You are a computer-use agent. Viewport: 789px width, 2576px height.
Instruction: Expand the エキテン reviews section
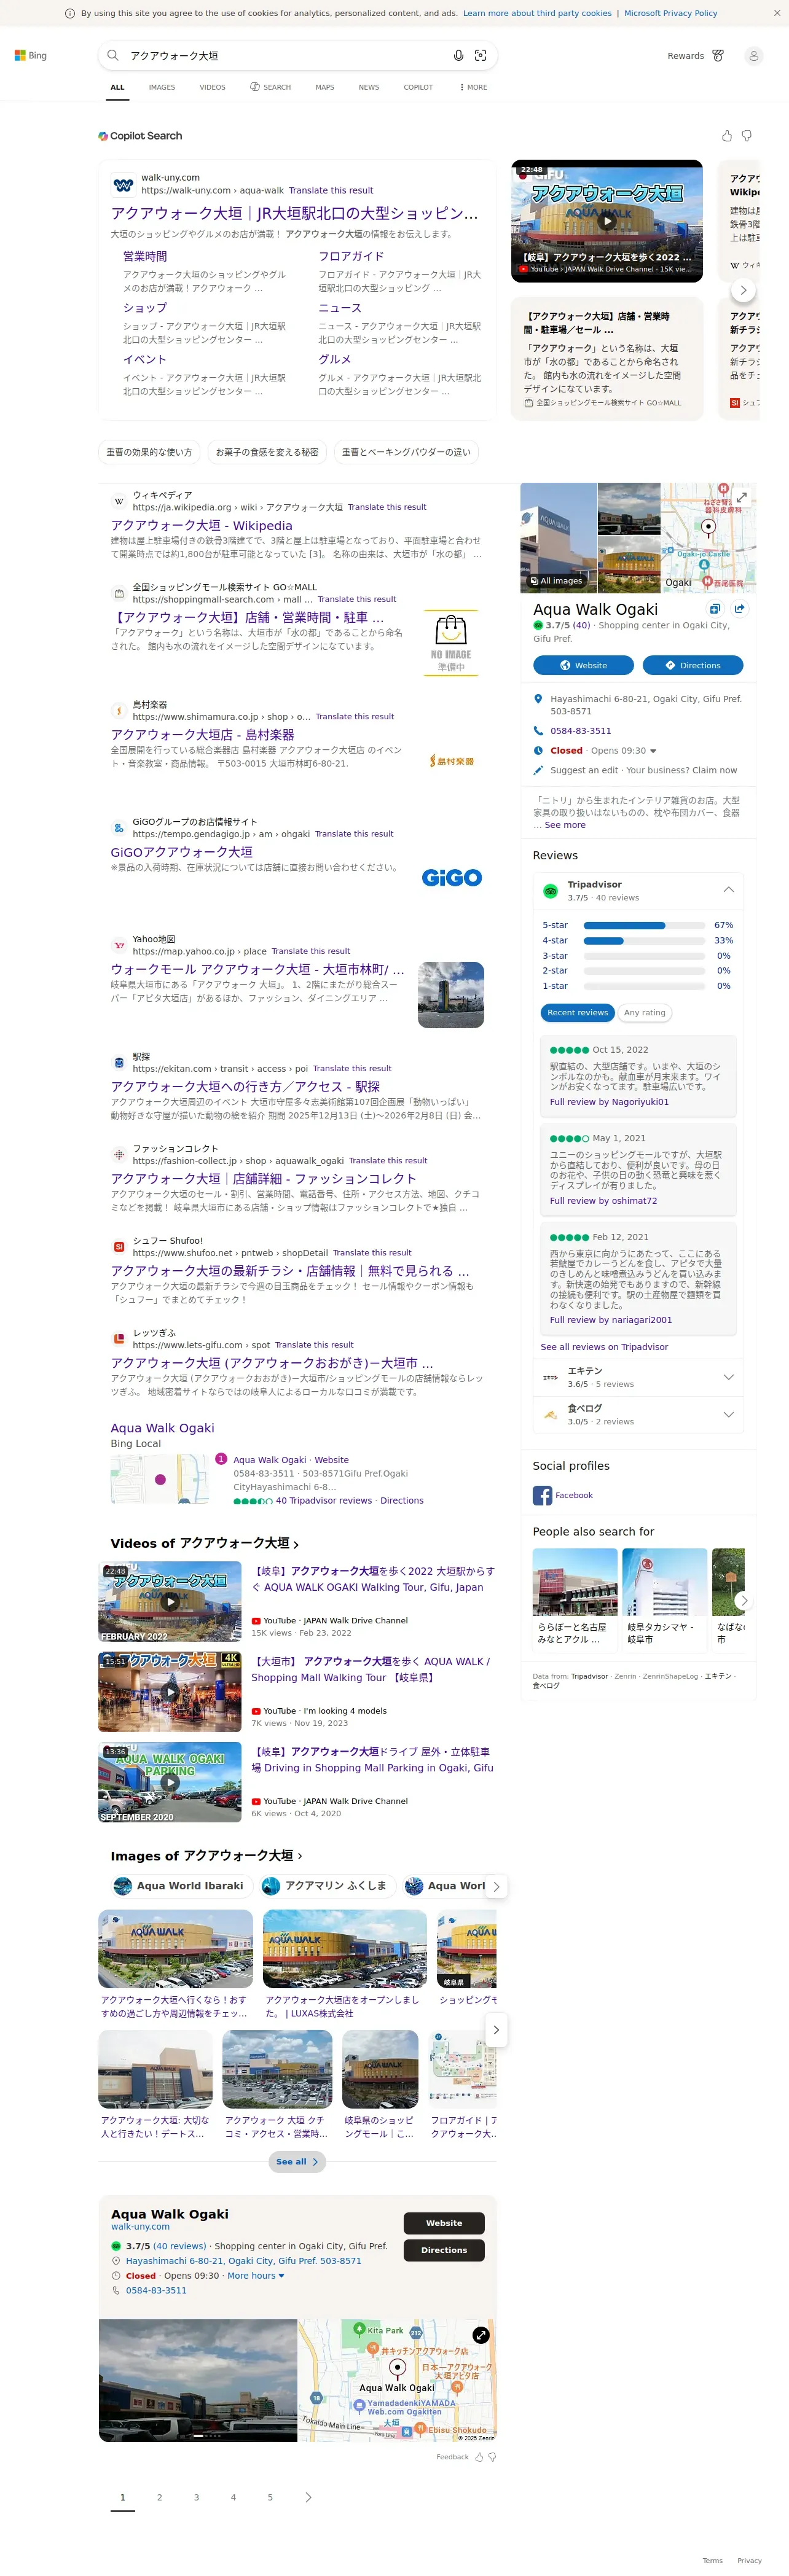[x=728, y=1377]
